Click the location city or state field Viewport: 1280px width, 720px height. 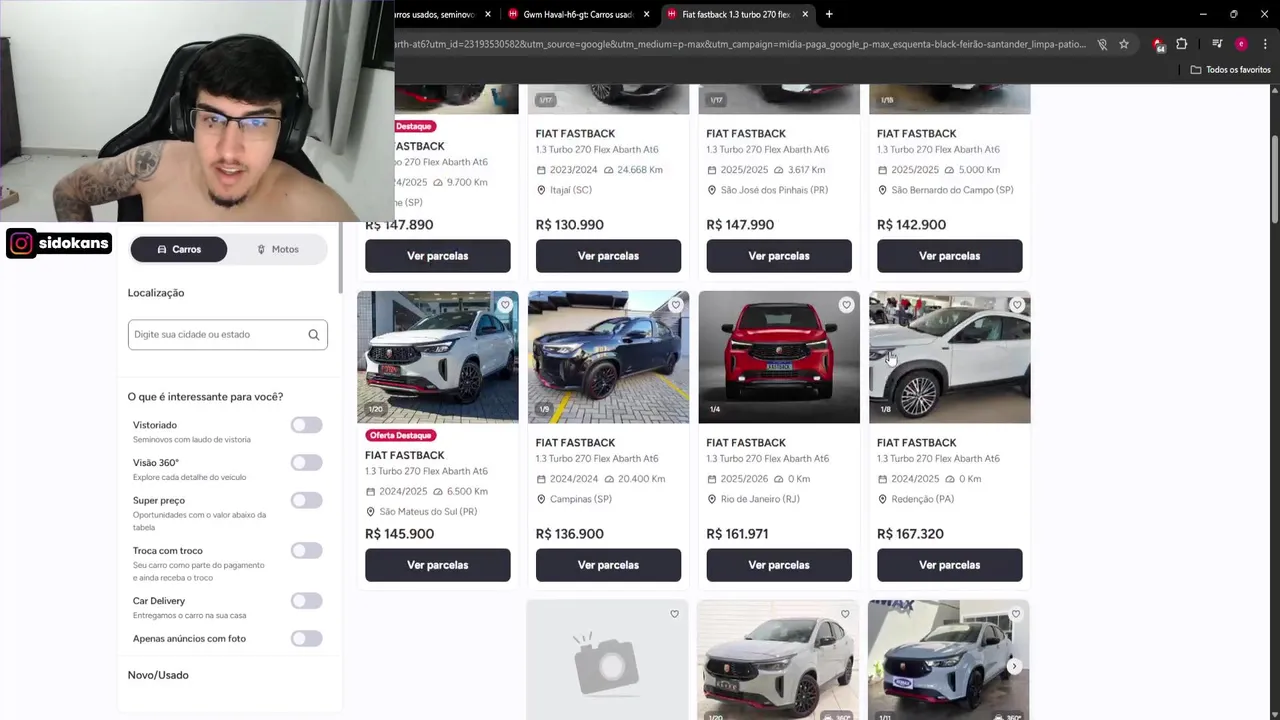[227, 335]
